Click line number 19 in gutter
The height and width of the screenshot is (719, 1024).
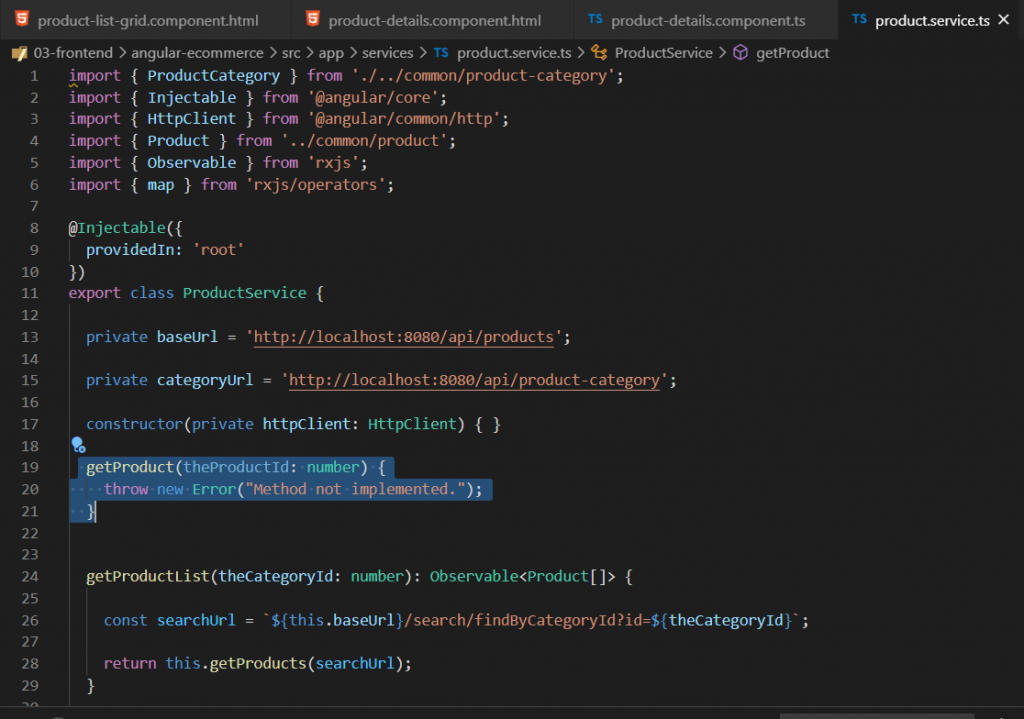pos(30,468)
